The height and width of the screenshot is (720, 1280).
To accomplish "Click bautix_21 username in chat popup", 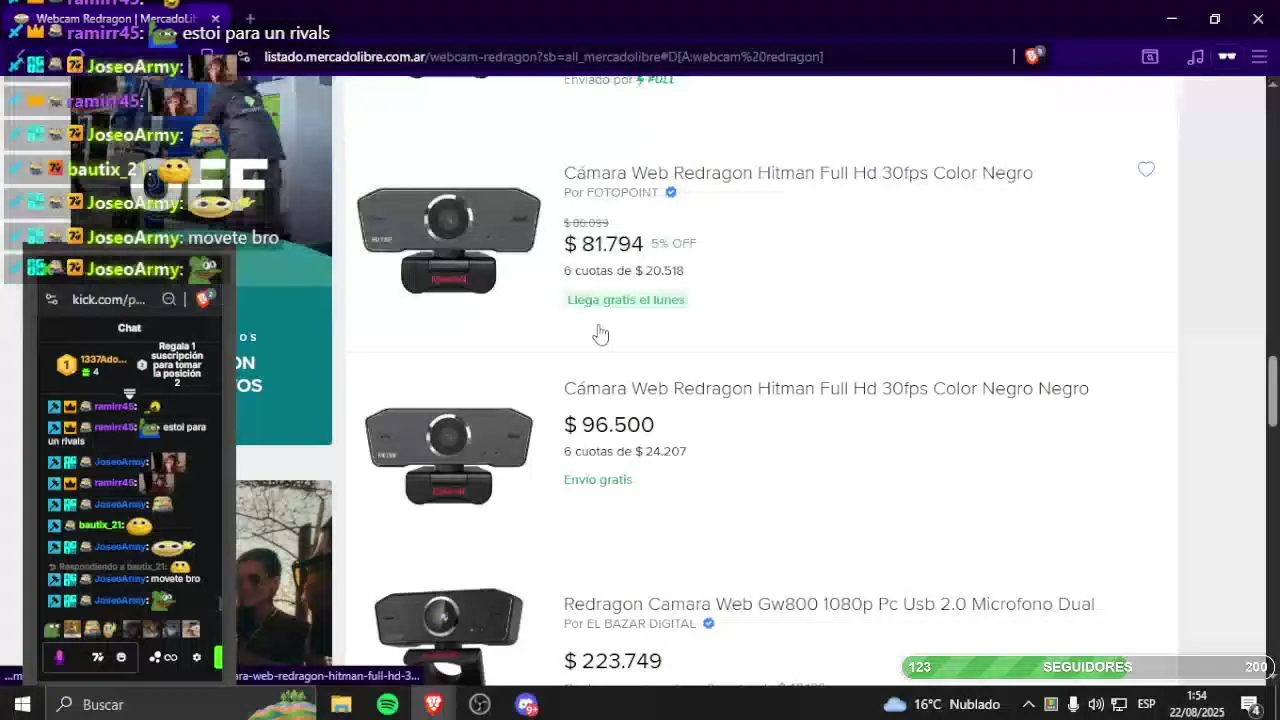I will click(101, 525).
